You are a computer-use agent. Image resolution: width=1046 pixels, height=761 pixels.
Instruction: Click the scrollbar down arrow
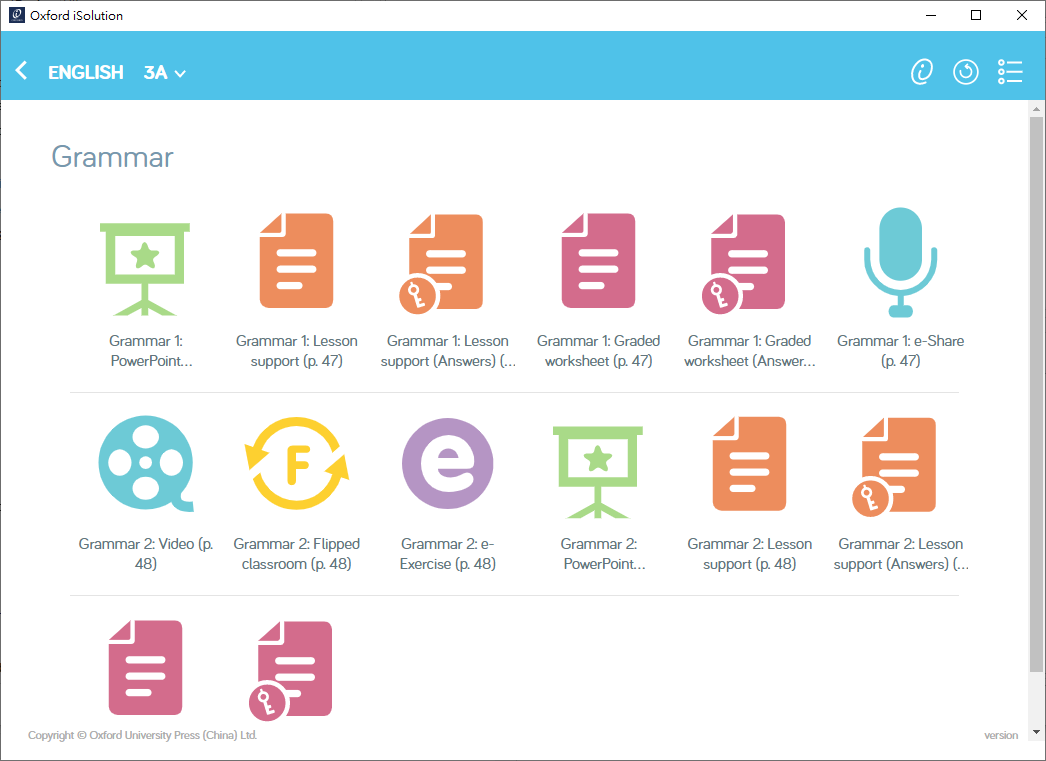click(1035, 732)
